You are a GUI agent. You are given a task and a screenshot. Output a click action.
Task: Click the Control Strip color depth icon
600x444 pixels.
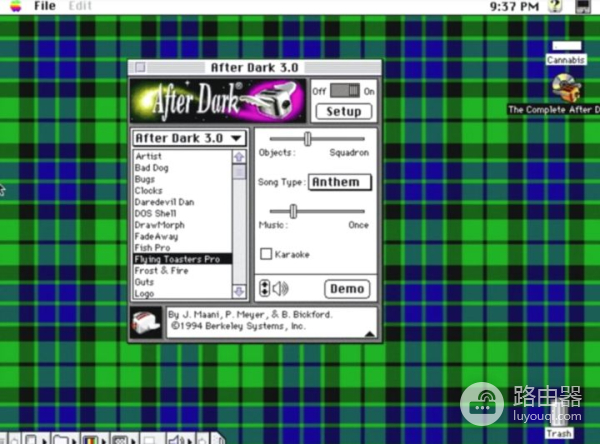91,440
